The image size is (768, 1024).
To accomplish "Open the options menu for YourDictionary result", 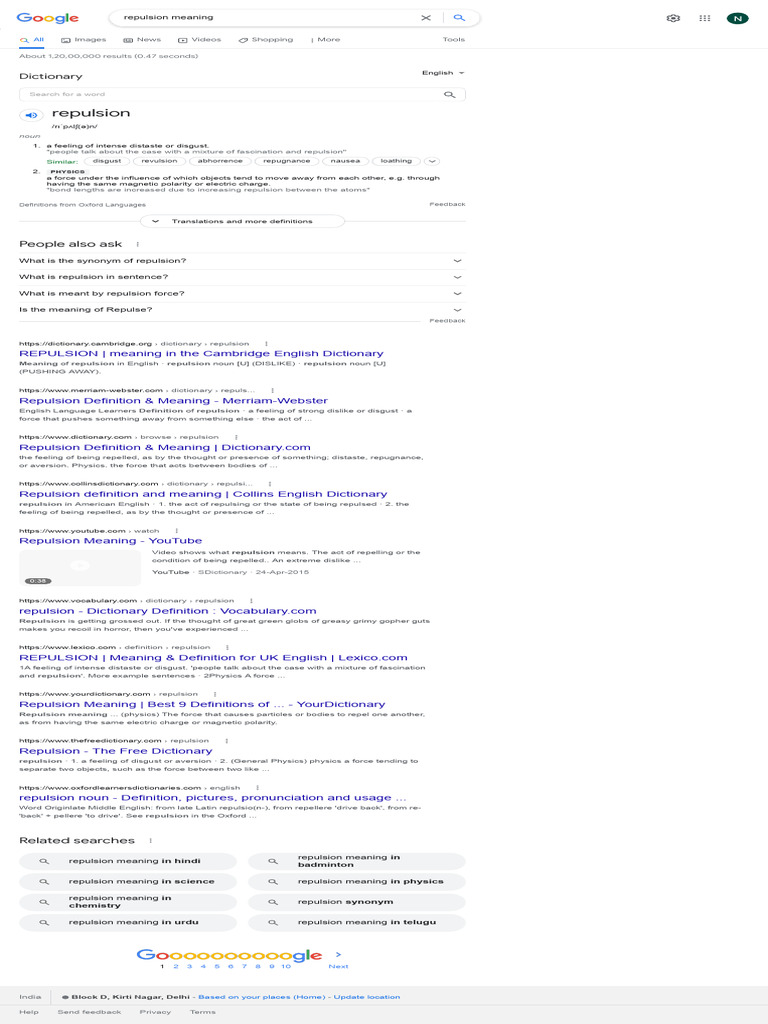I will 215,694.
